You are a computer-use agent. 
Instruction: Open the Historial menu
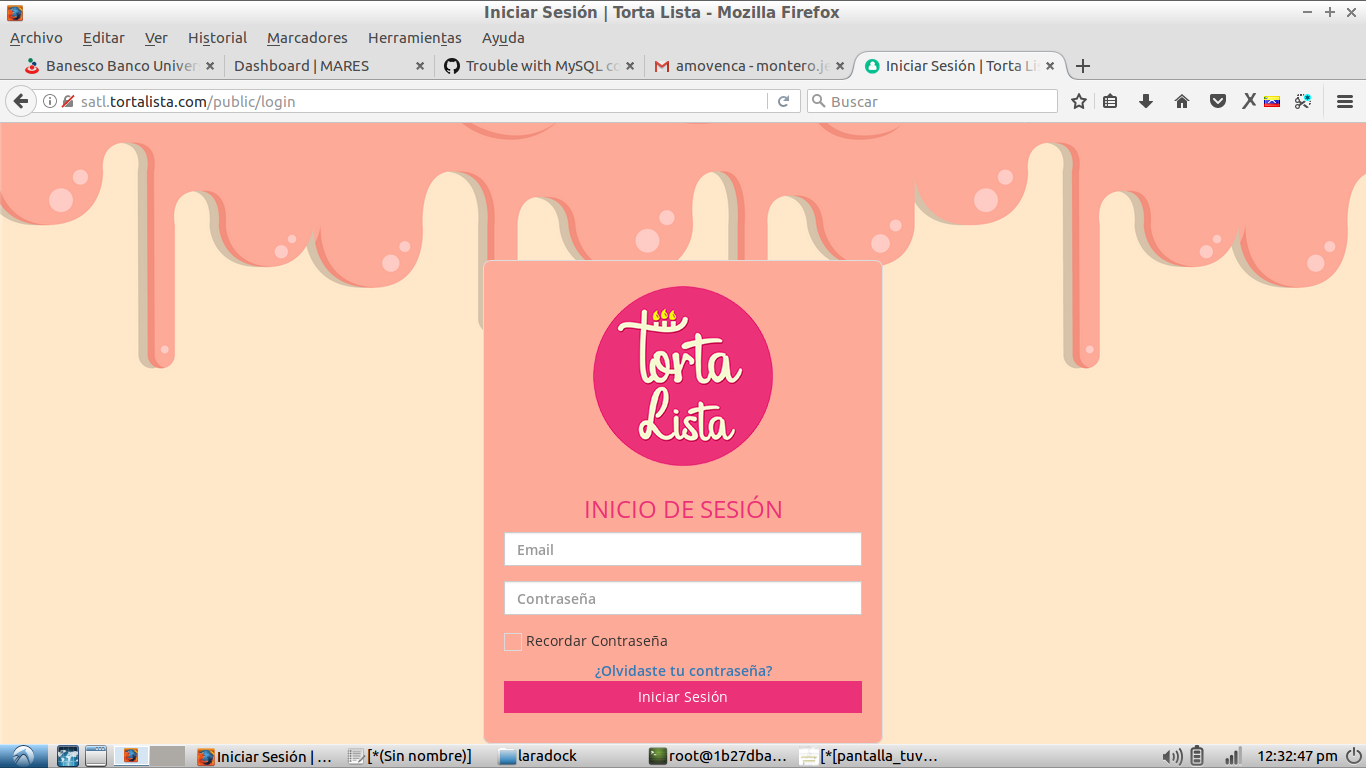[217, 38]
